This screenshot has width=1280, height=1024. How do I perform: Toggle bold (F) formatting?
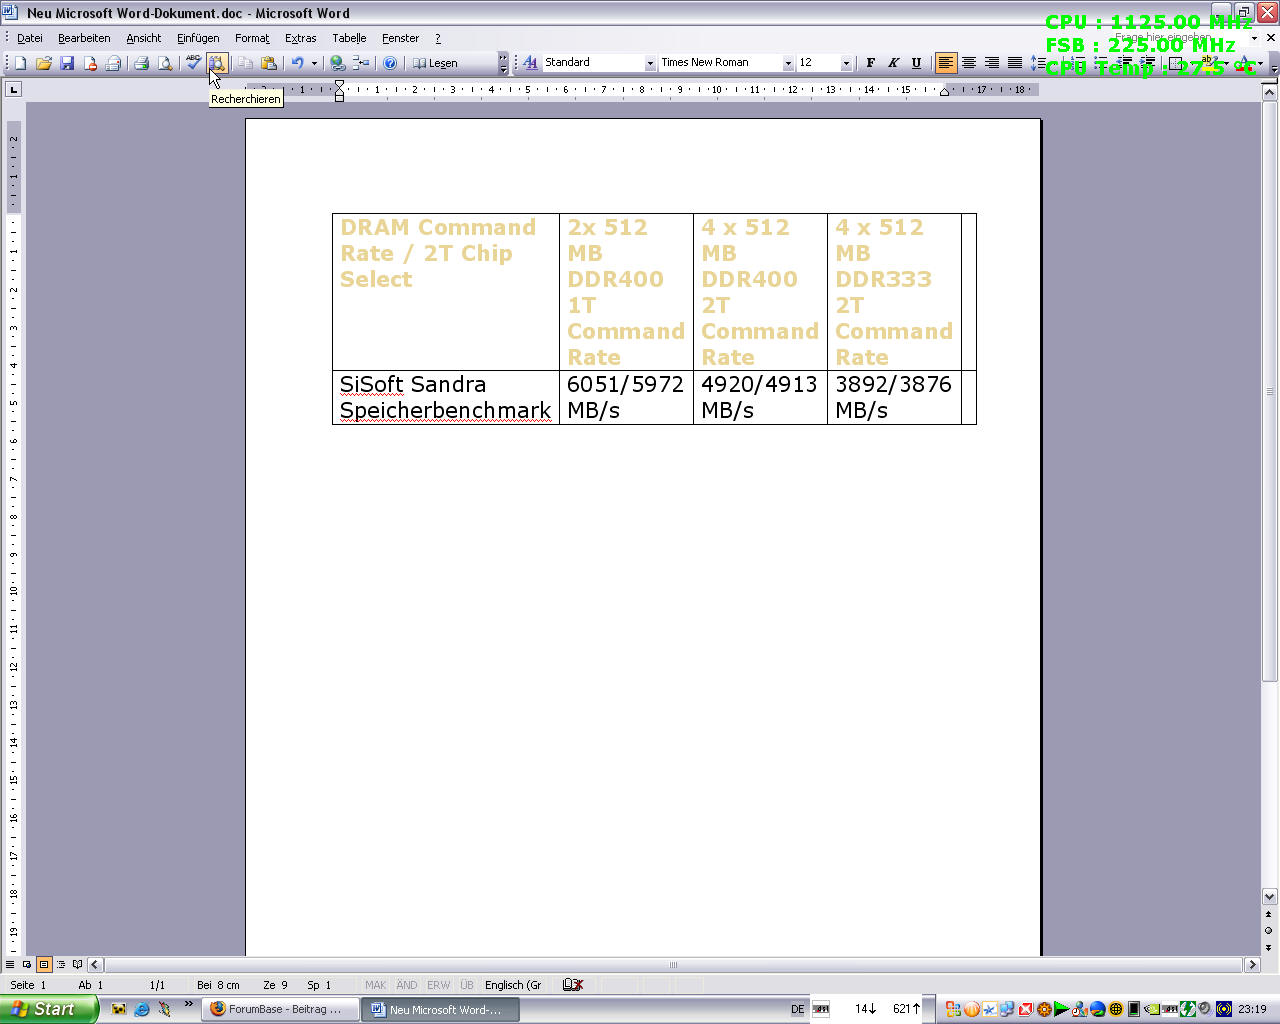870,63
